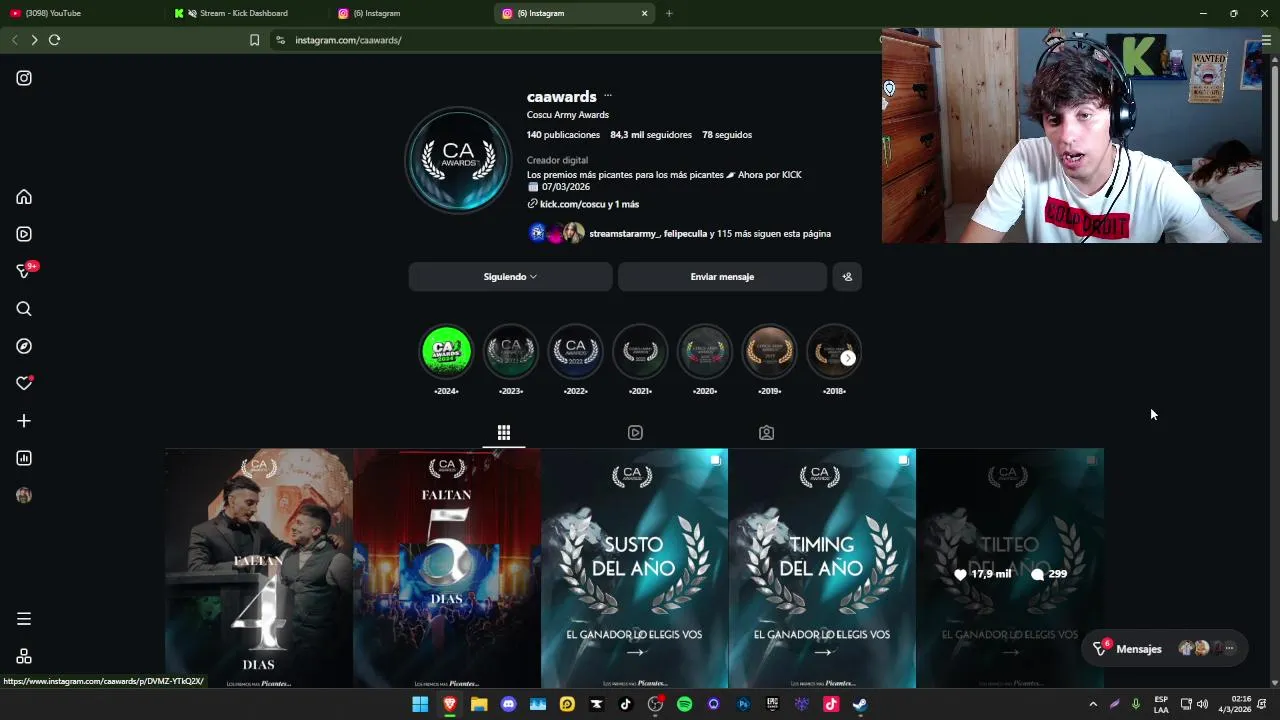
Task: View the 78 seguidos list
Action: 727,135
